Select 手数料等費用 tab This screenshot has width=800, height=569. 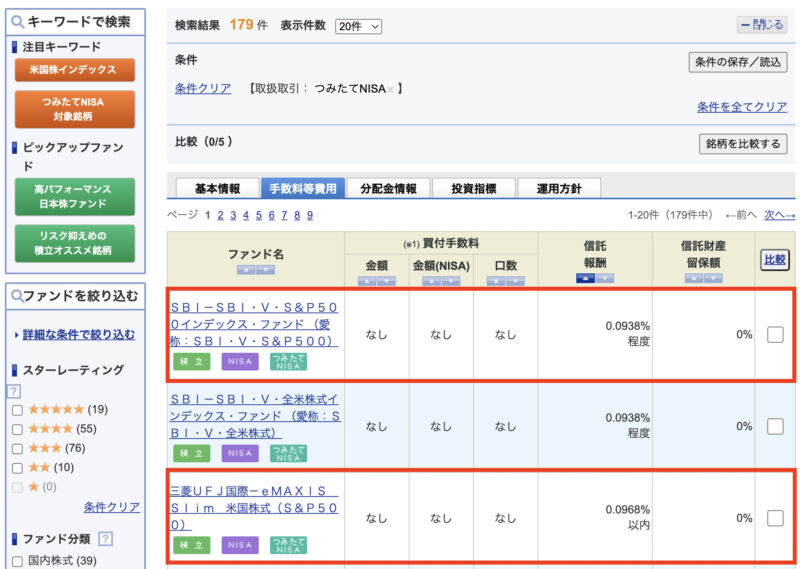[x=303, y=188]
